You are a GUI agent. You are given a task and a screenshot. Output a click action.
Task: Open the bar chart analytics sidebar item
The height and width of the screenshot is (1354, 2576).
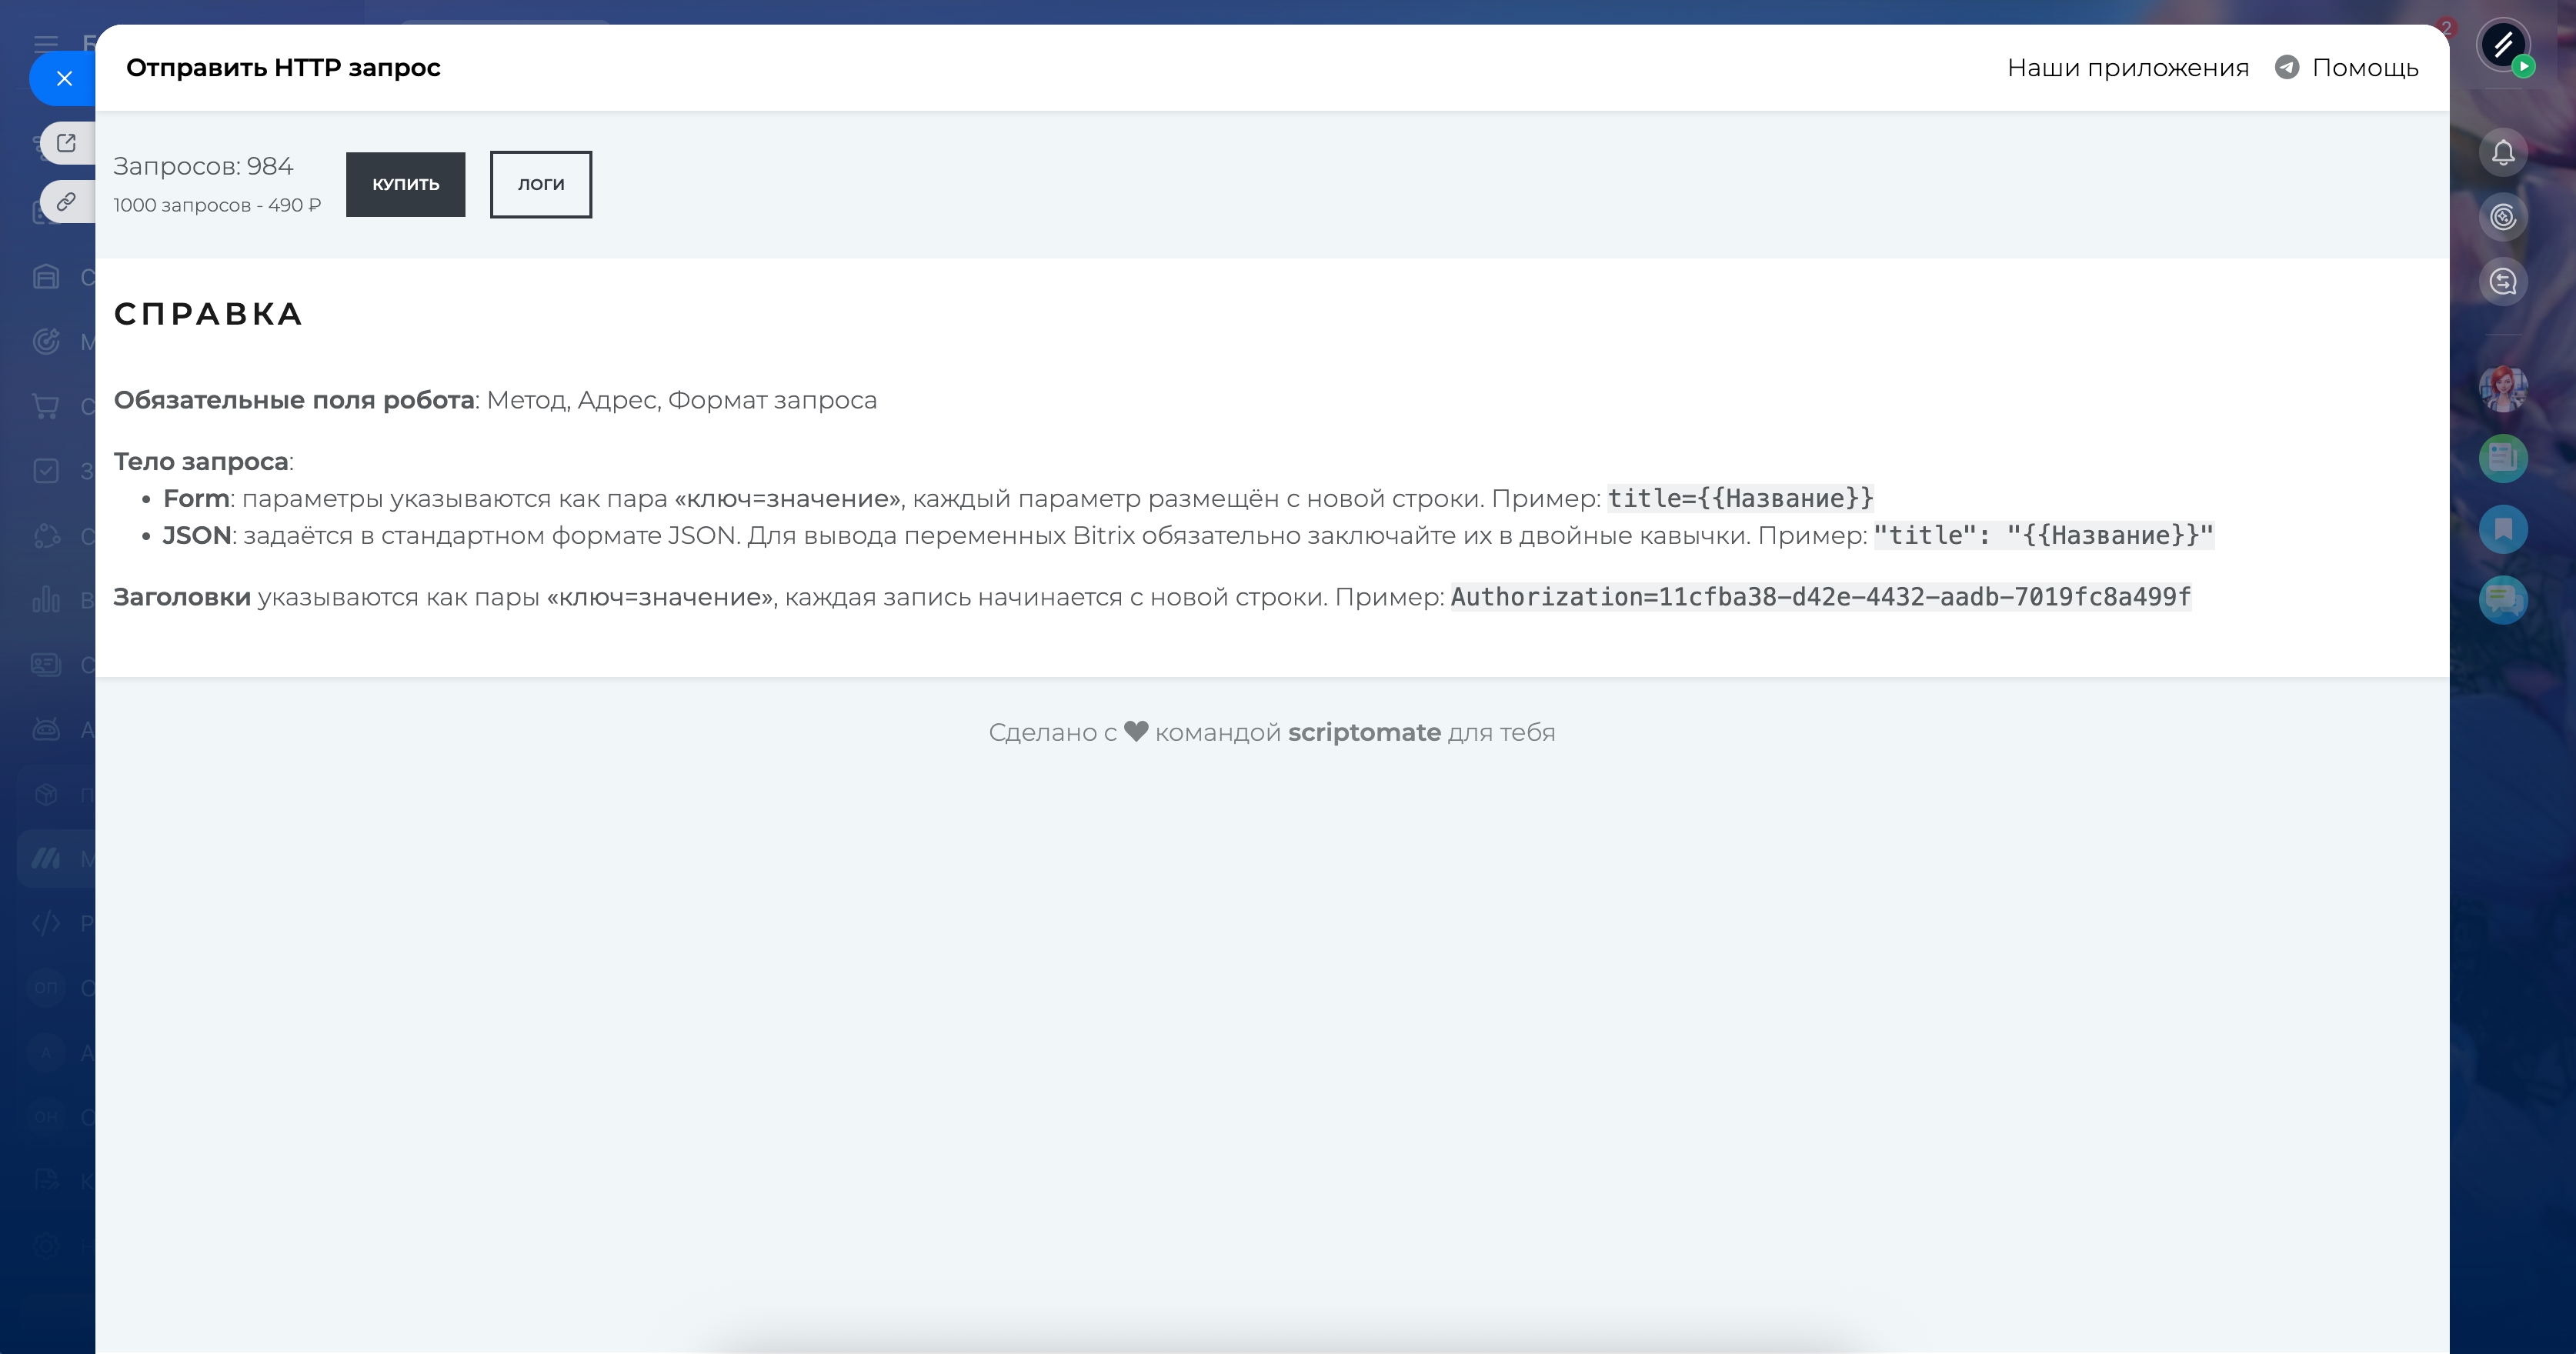[45, 600]
